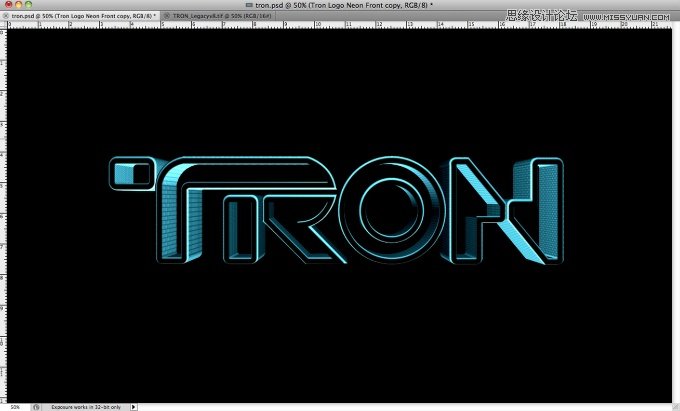Click the green zoom window button
The width and height of the screenshot is (680, 411).
29,4
